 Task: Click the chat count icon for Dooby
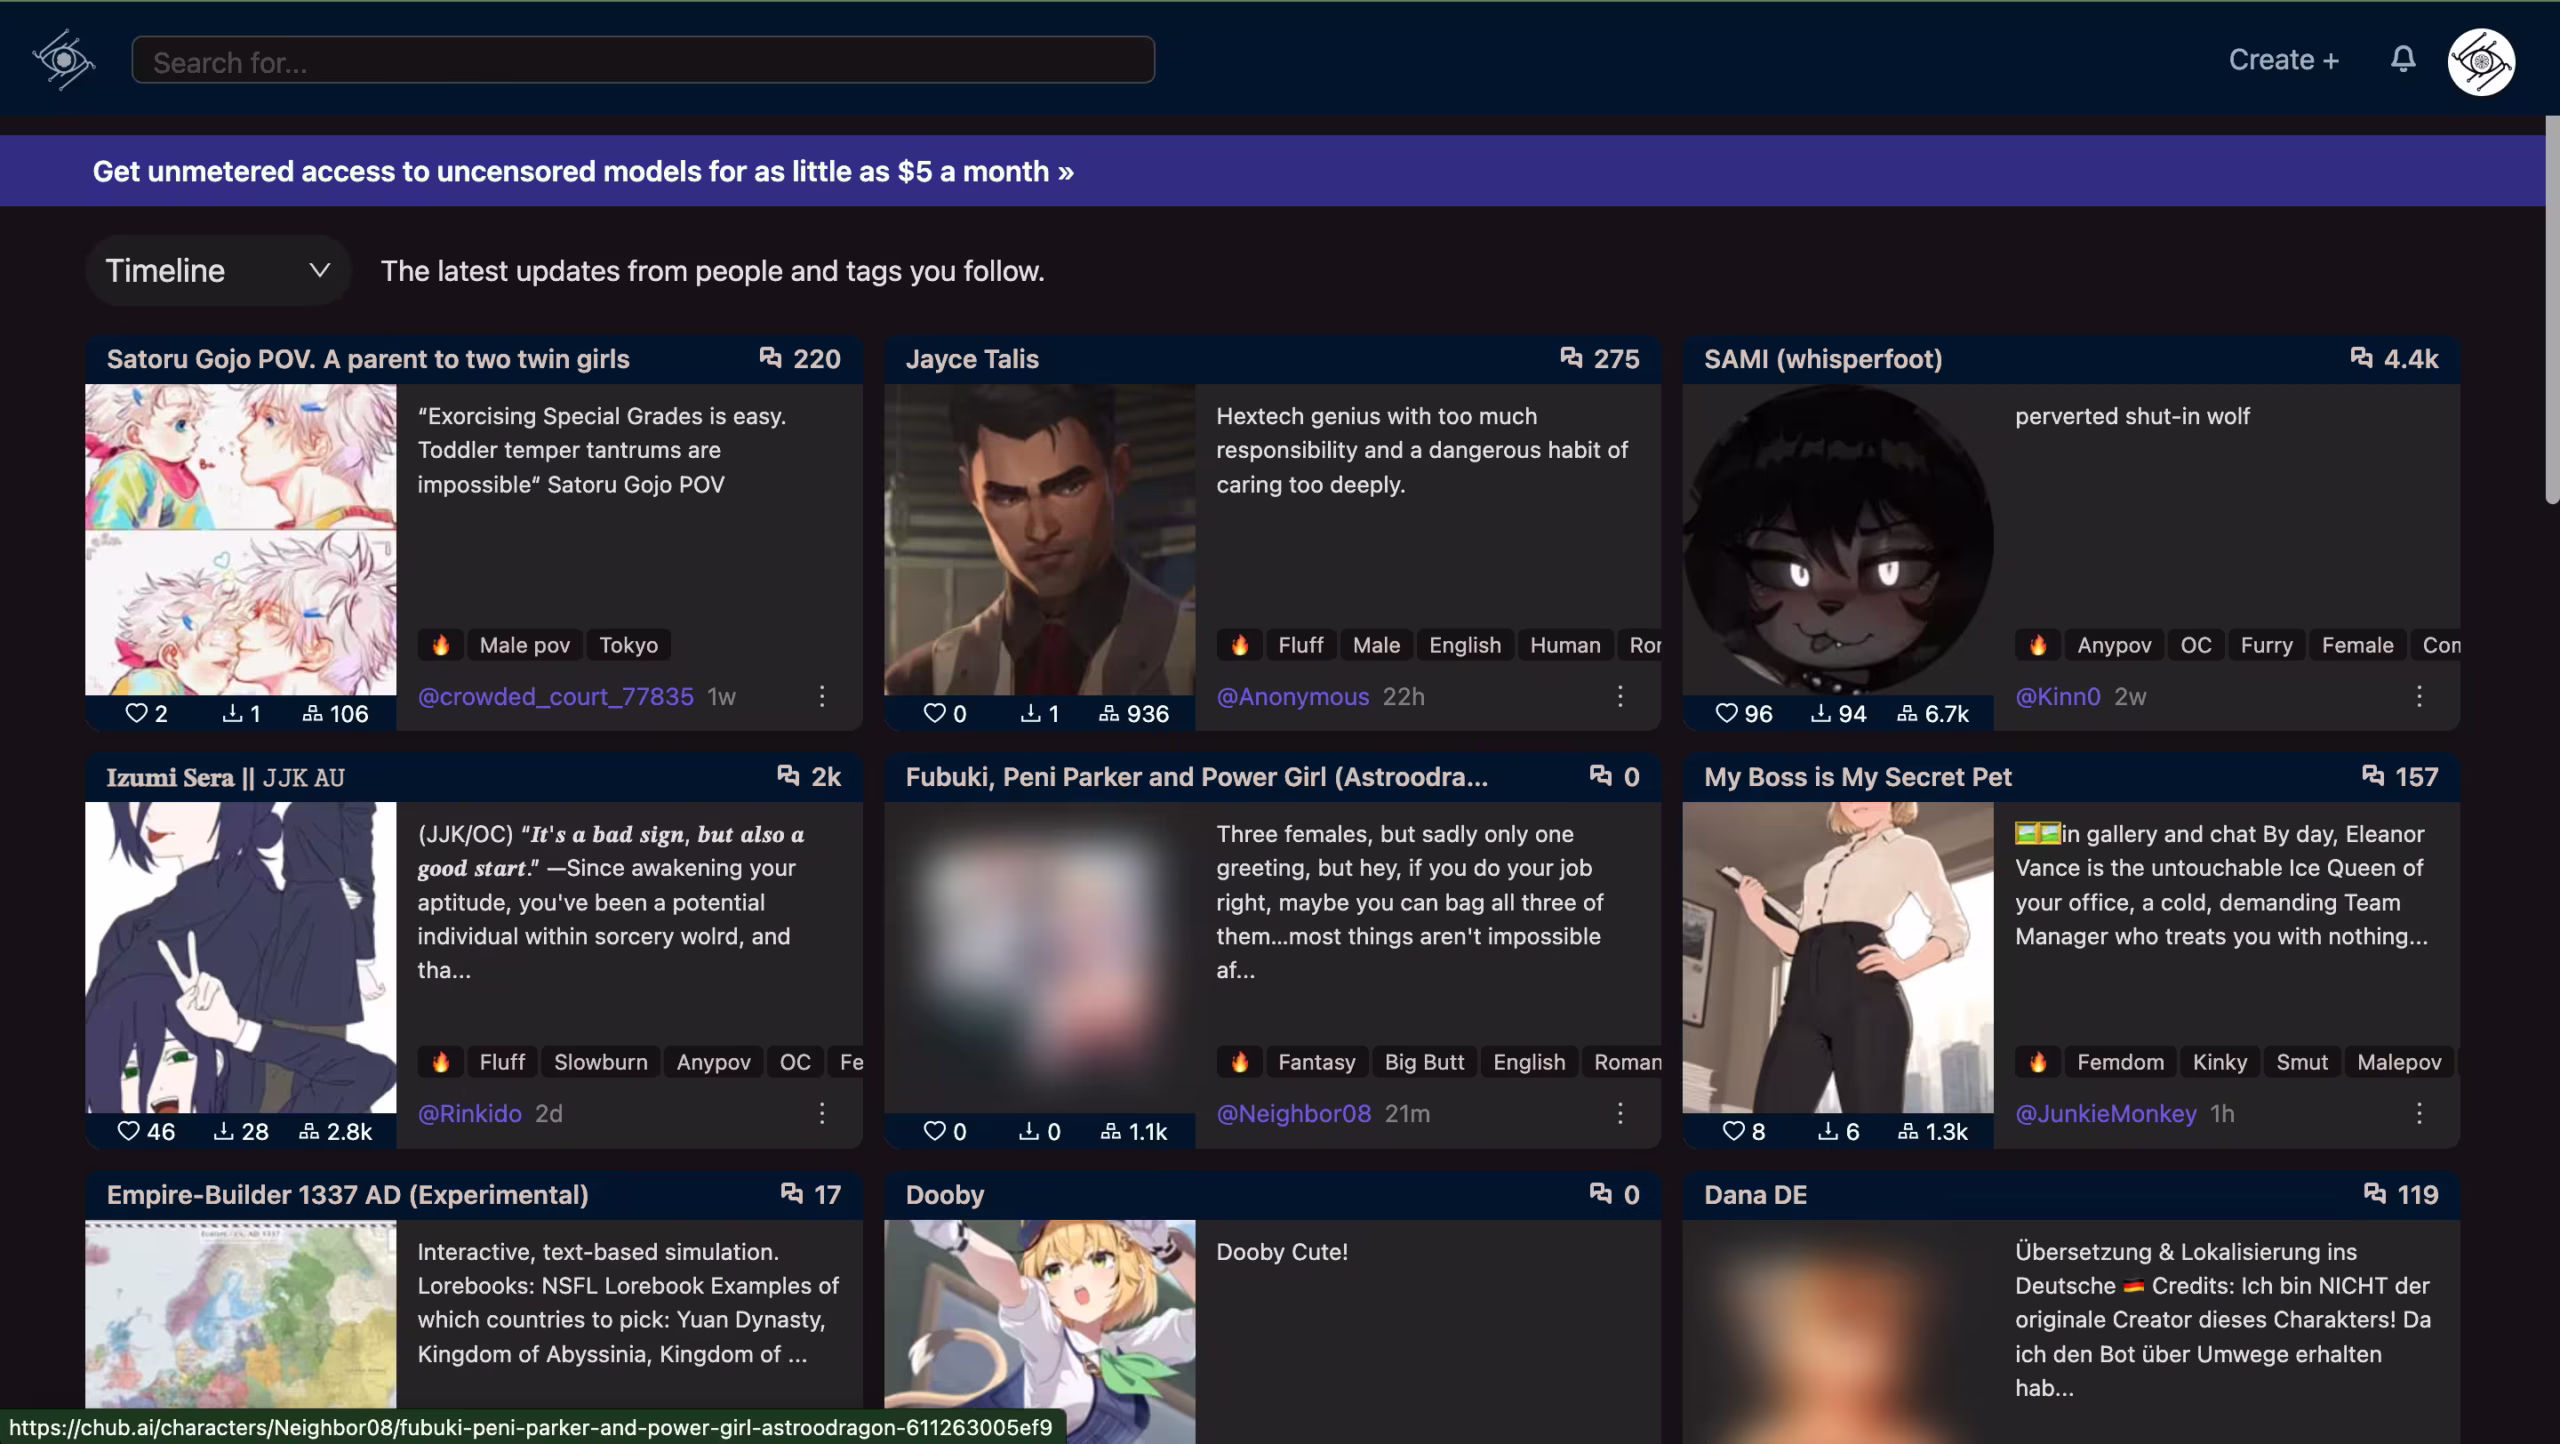(x=1601, y=1193)
